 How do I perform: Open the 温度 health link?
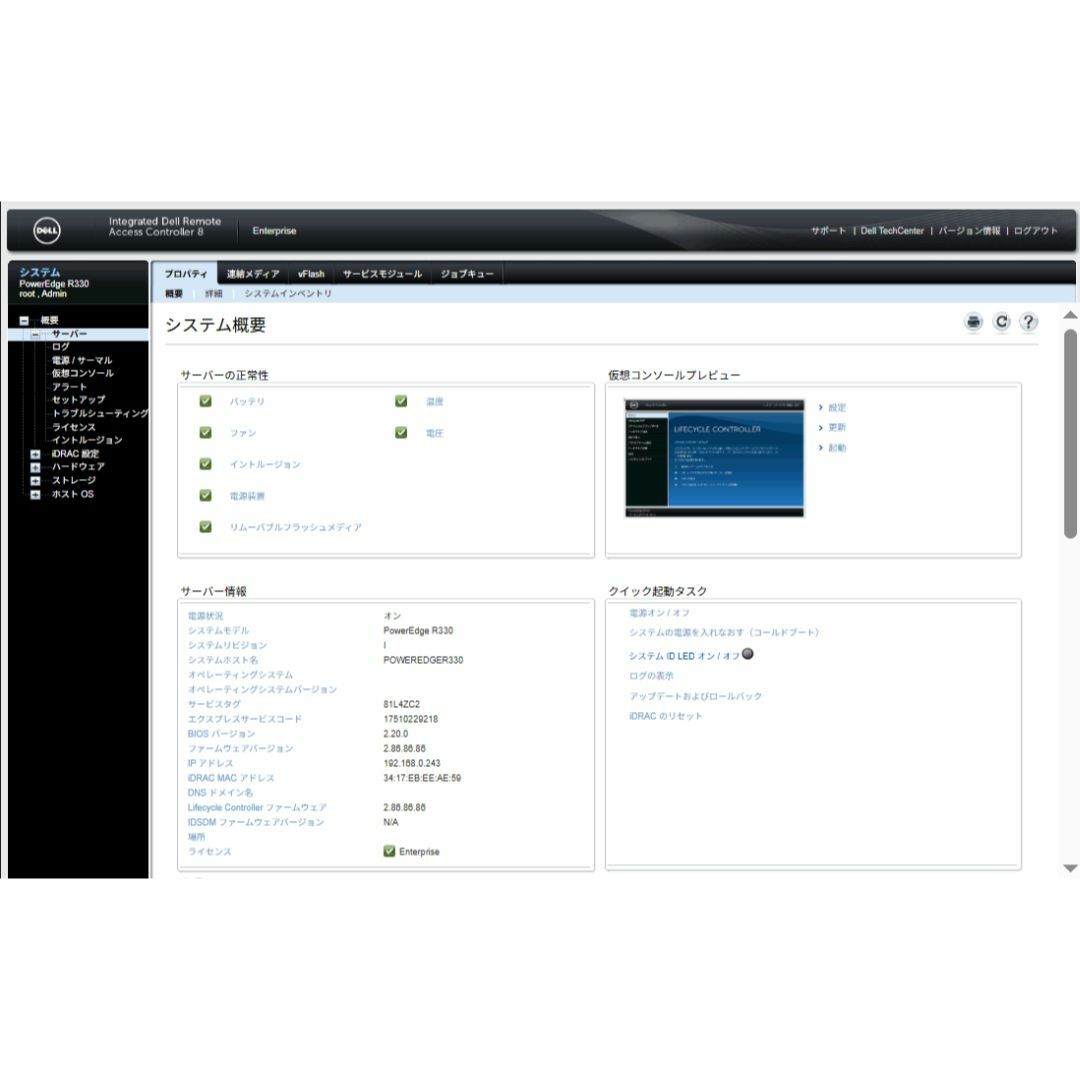click(x=435, y=402)
